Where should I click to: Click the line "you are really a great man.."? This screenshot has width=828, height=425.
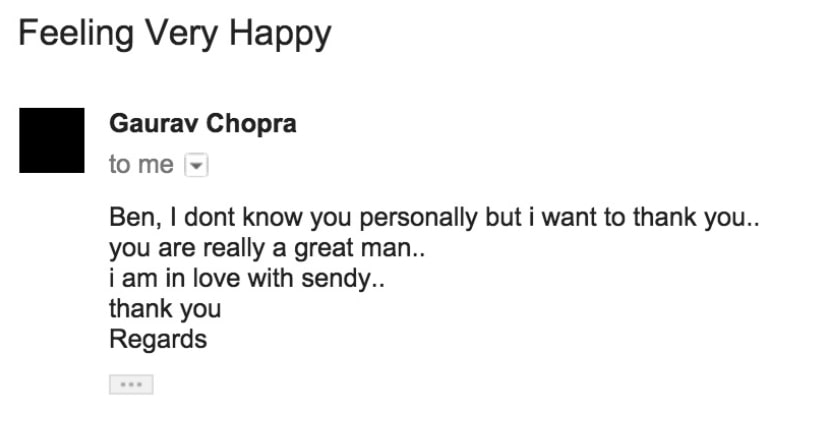(267, 248)
